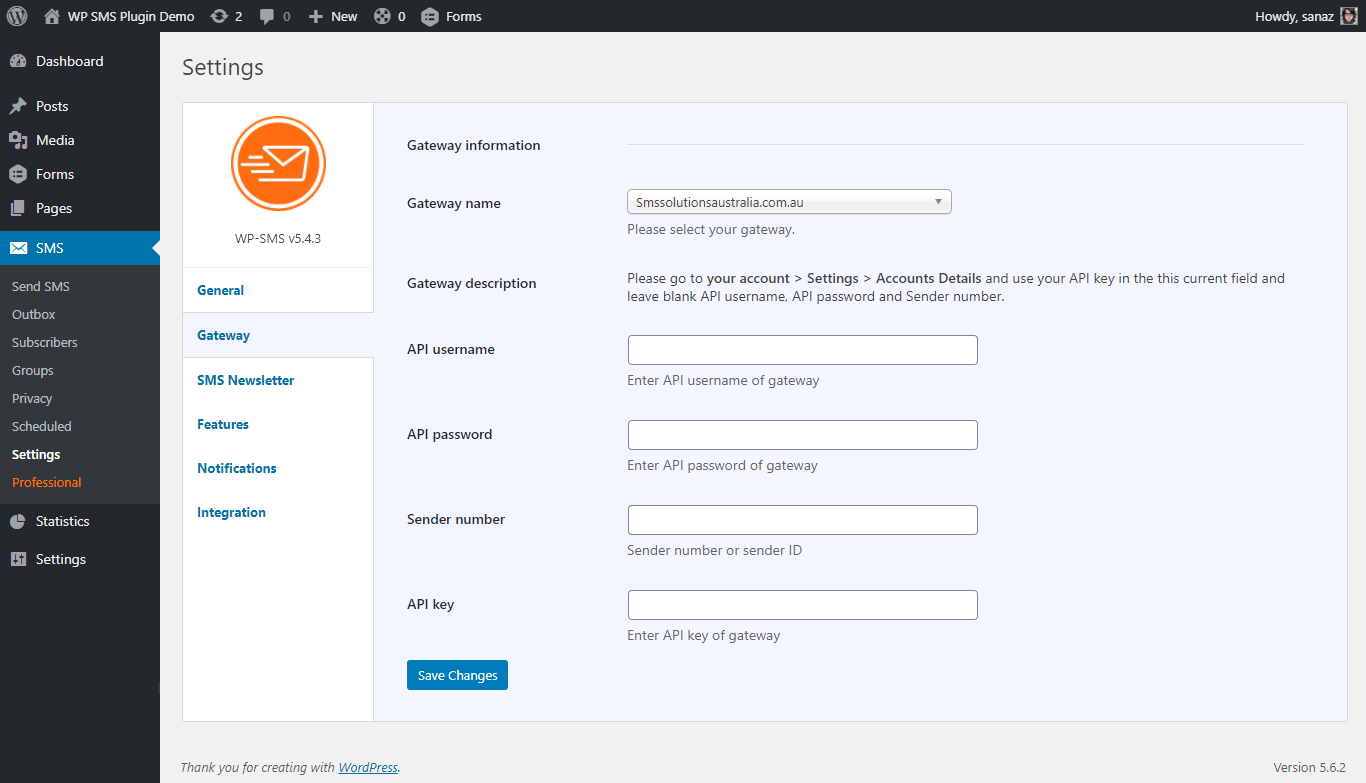Click the orange WP-SMS logo
The height and width of the screenshot is (783, 1366).
point(278,163)
